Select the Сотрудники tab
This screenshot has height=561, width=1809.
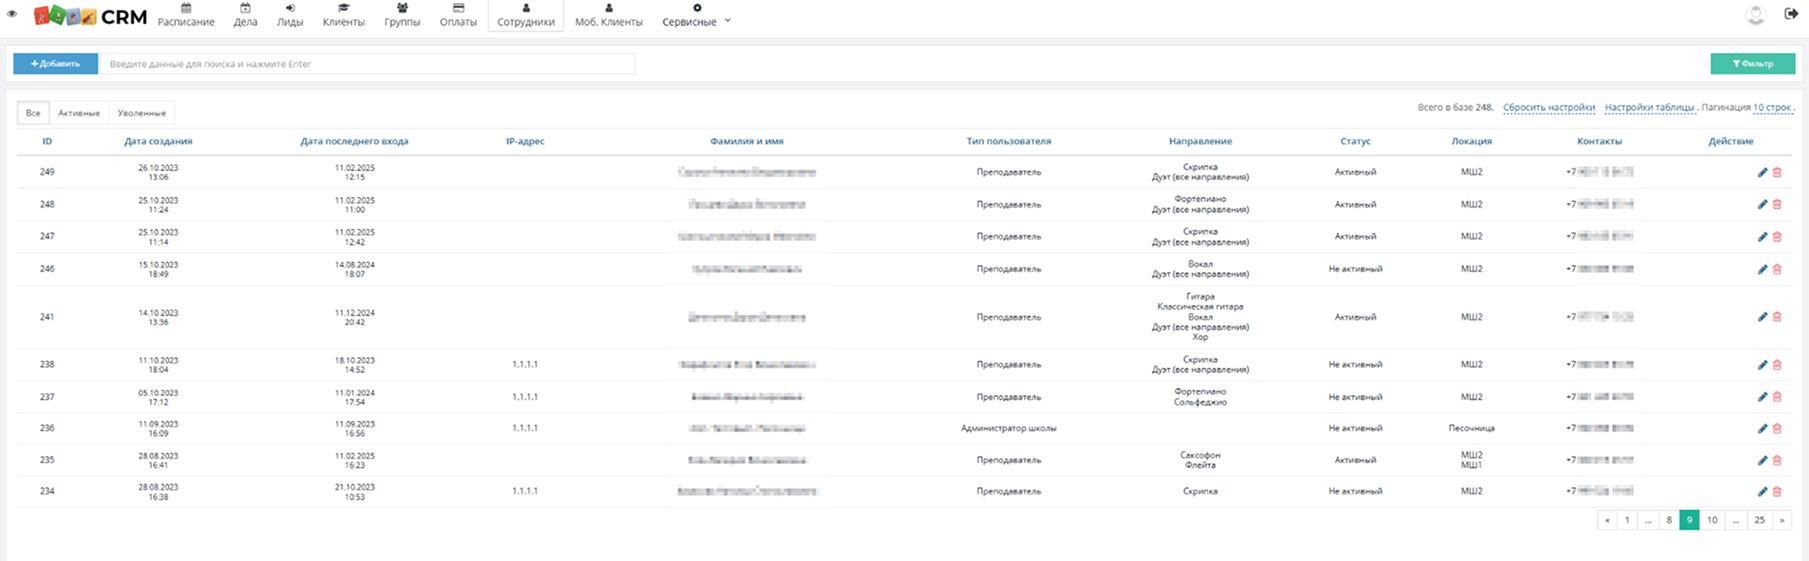526,16
